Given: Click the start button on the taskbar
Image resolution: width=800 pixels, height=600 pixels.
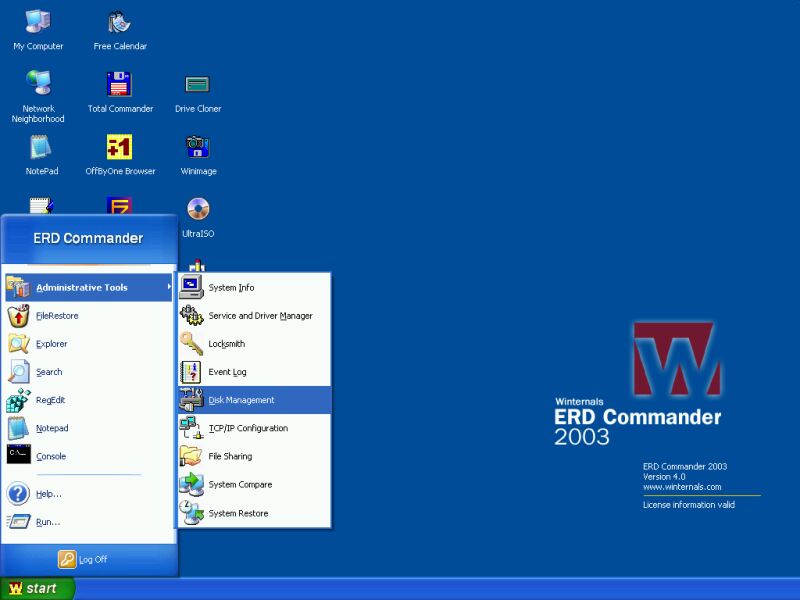Looking at the screenshot, I should 37,588.
